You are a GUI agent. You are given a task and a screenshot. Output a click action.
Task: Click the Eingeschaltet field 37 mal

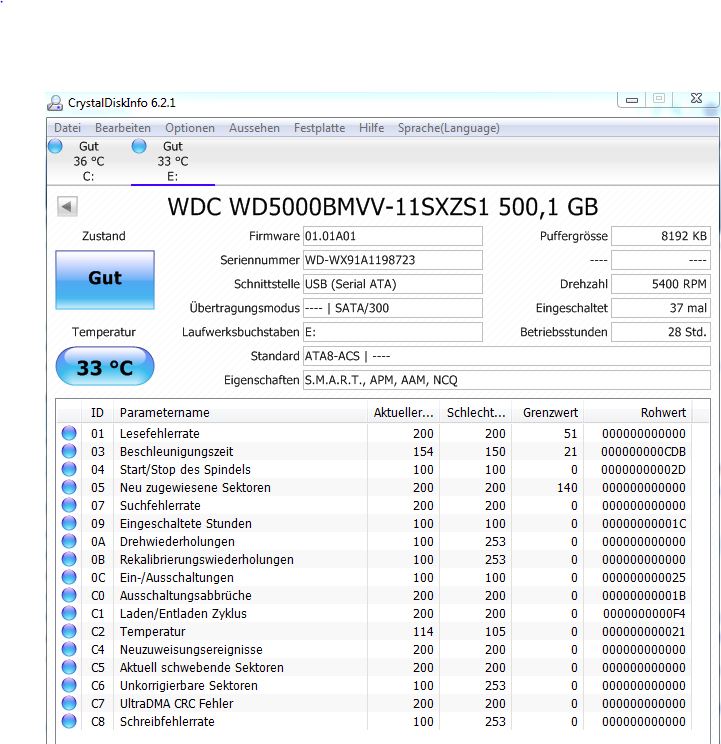661,308
